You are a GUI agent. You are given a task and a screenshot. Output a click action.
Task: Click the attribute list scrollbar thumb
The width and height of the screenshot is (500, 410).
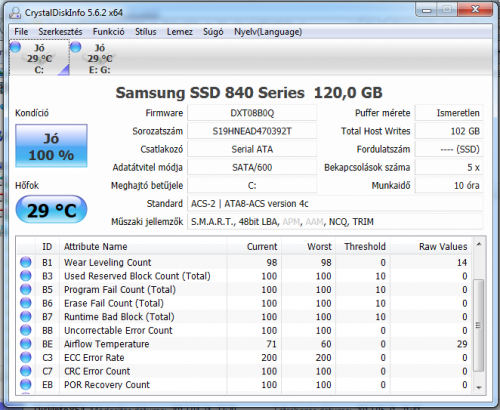click(479, 326)
